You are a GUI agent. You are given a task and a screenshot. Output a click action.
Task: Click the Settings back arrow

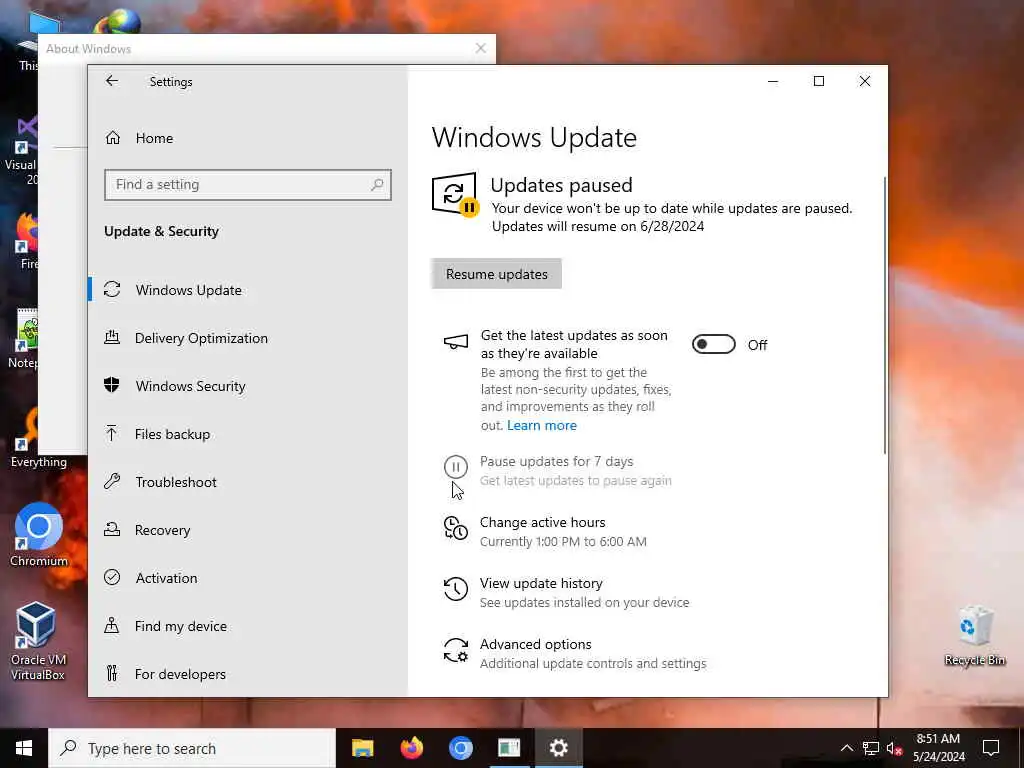click(x=112, y=81)
